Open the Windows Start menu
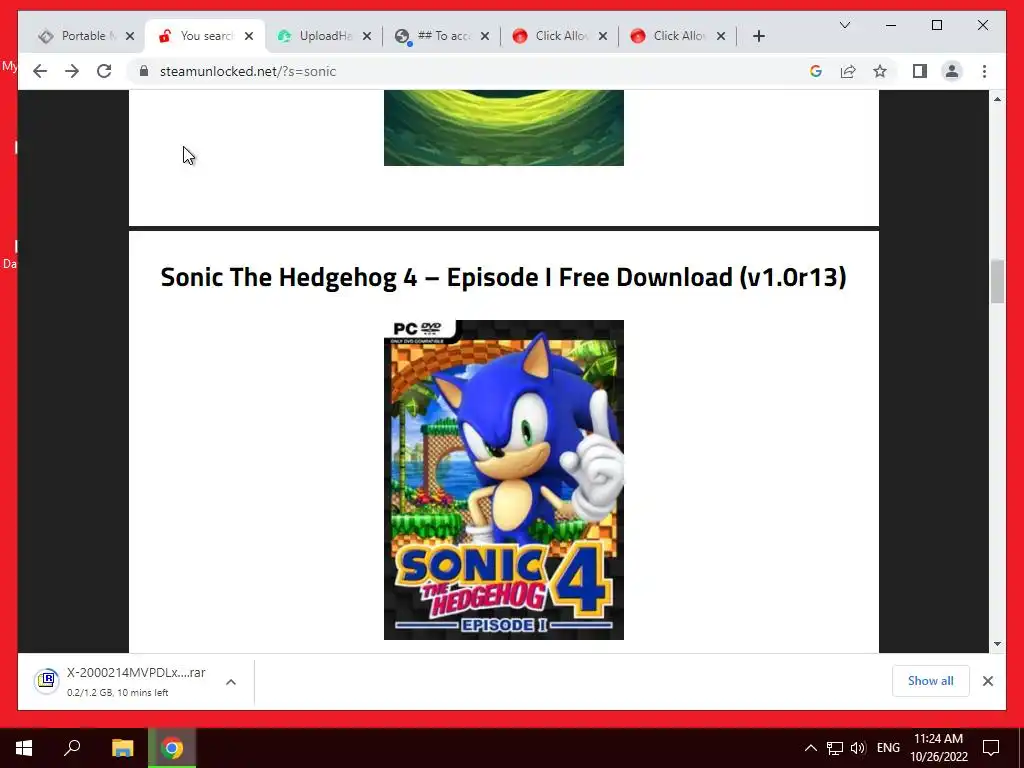This screenshot has height=768, width=1024. click(x=24, y=748)
